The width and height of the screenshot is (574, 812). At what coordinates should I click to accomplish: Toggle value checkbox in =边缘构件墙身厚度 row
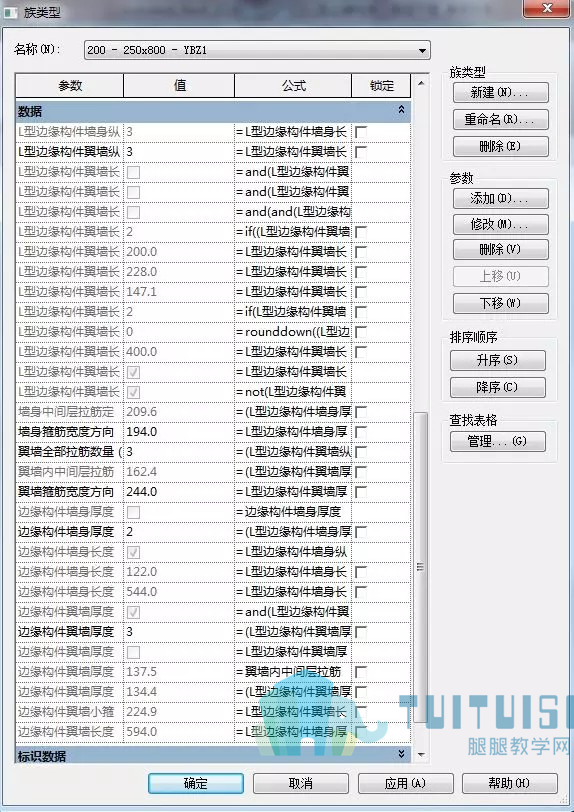coord(133,512)
